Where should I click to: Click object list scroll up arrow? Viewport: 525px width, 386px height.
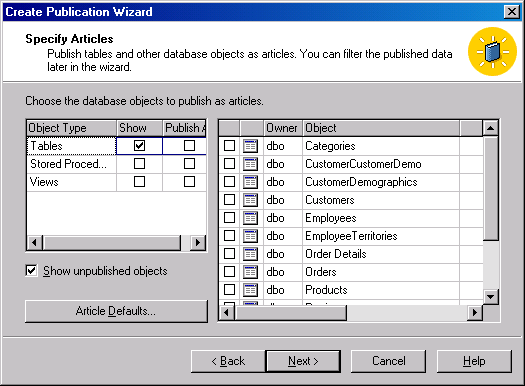(491, 128)
